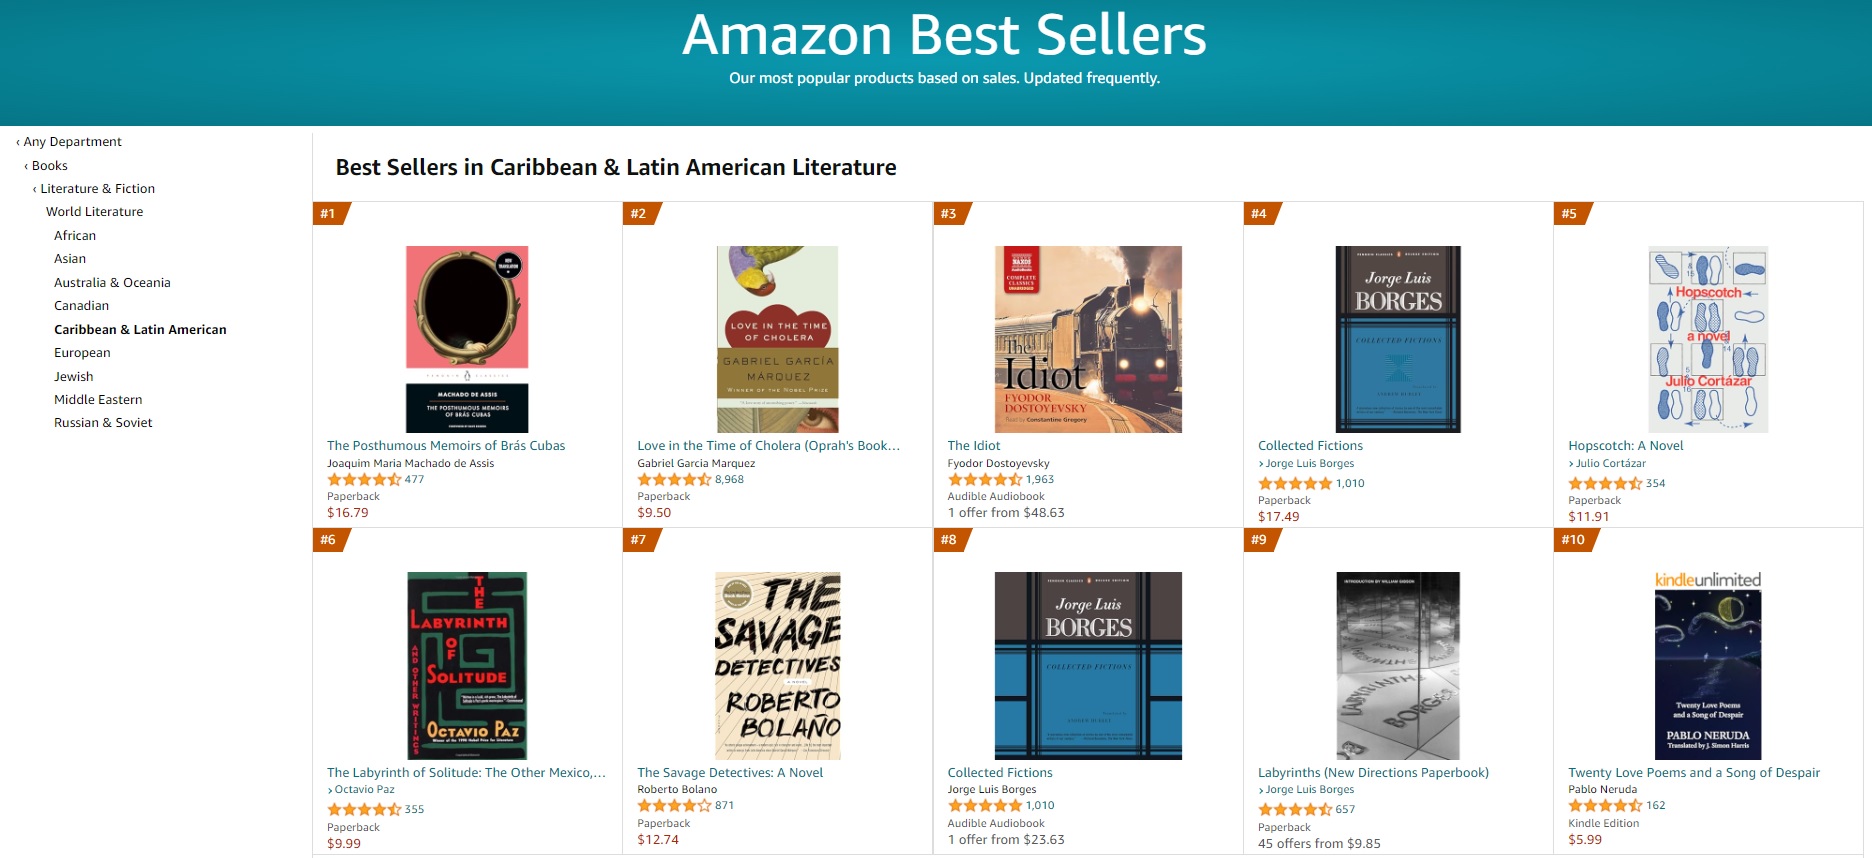View star ratings for Love in Cholera
This screenshot has height=858, width=1872.
click(674, 480)
